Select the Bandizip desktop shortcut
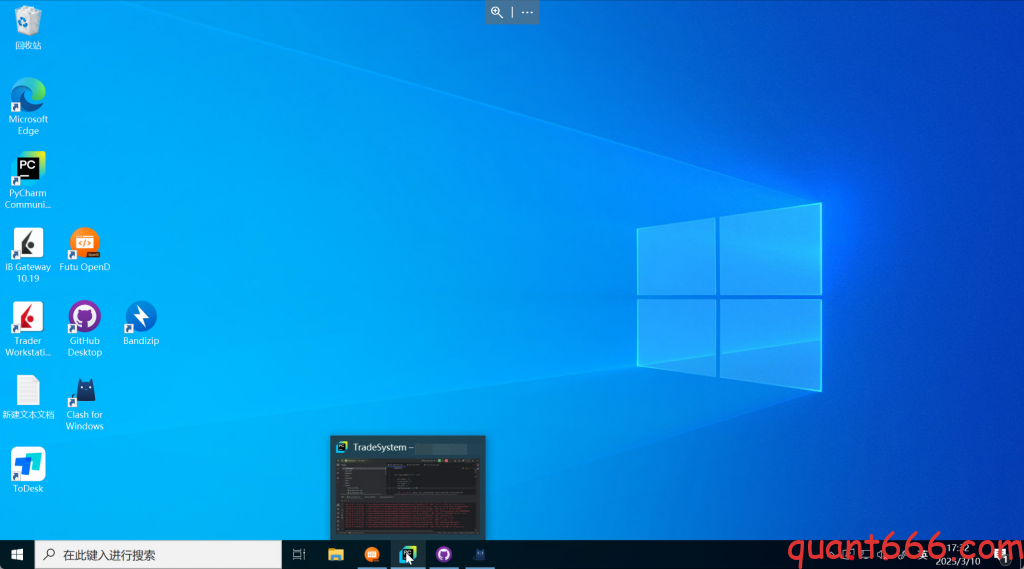 coord(141,323)
